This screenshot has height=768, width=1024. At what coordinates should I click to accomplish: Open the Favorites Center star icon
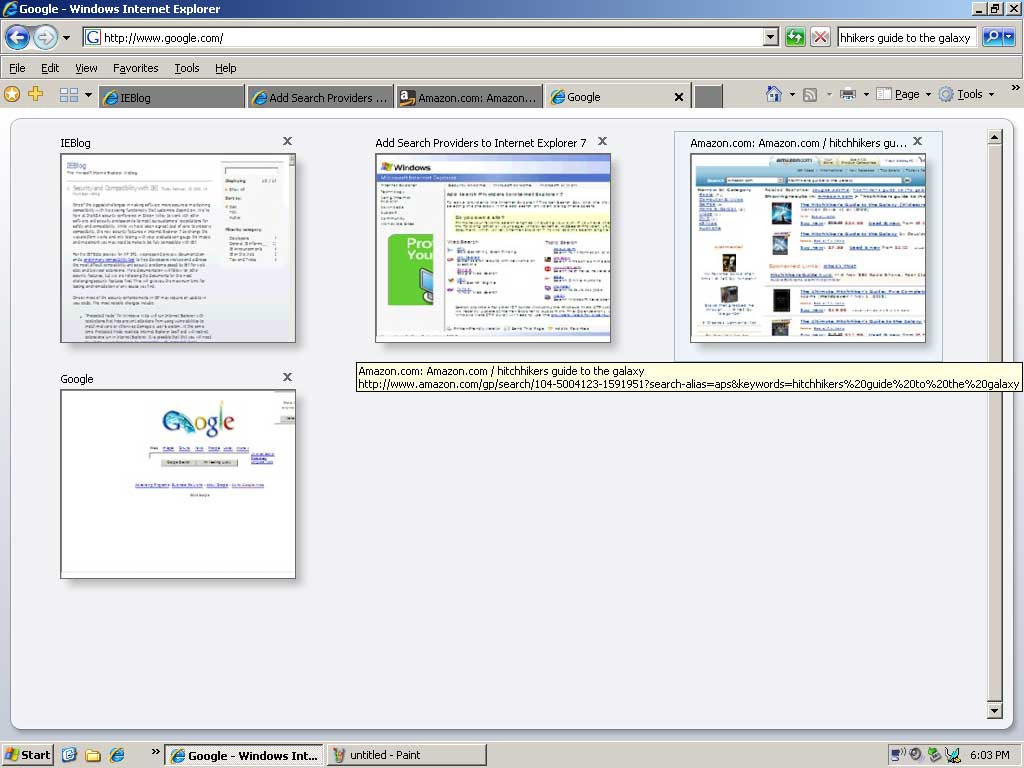(x=12, y=95)
